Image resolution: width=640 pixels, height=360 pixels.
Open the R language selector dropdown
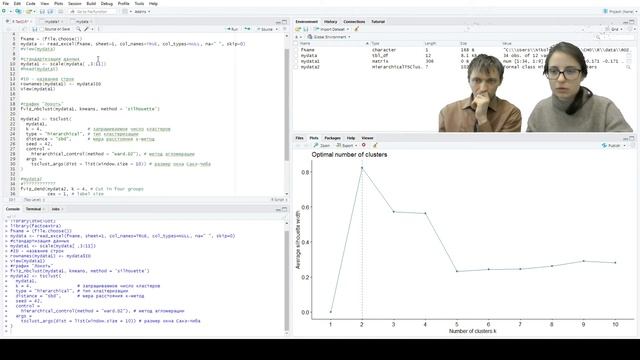click(298, 37)
